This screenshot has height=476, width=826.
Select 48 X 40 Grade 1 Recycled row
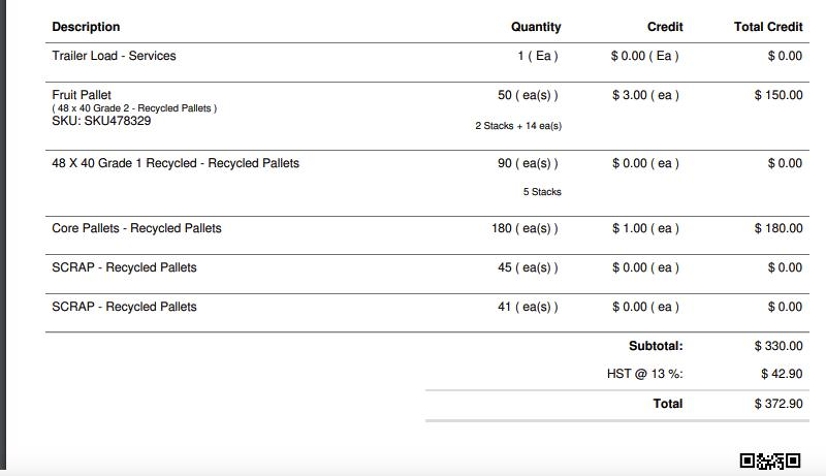pos(427,183)
